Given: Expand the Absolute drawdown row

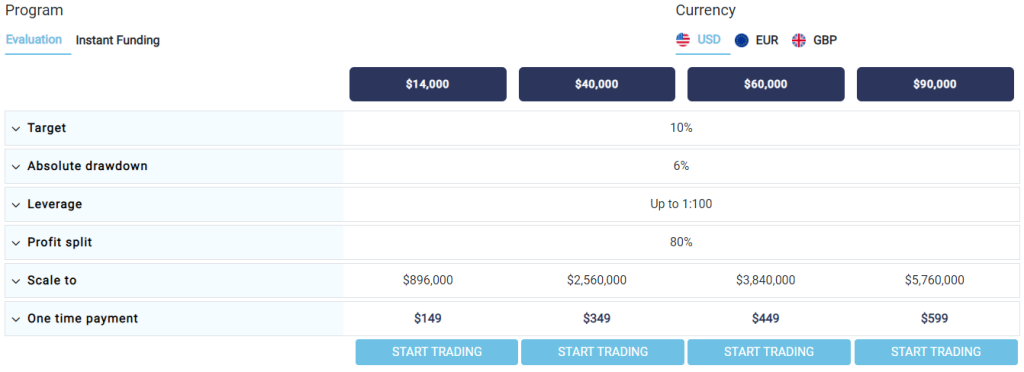Looking at the screenshot, I should (16, 166).
